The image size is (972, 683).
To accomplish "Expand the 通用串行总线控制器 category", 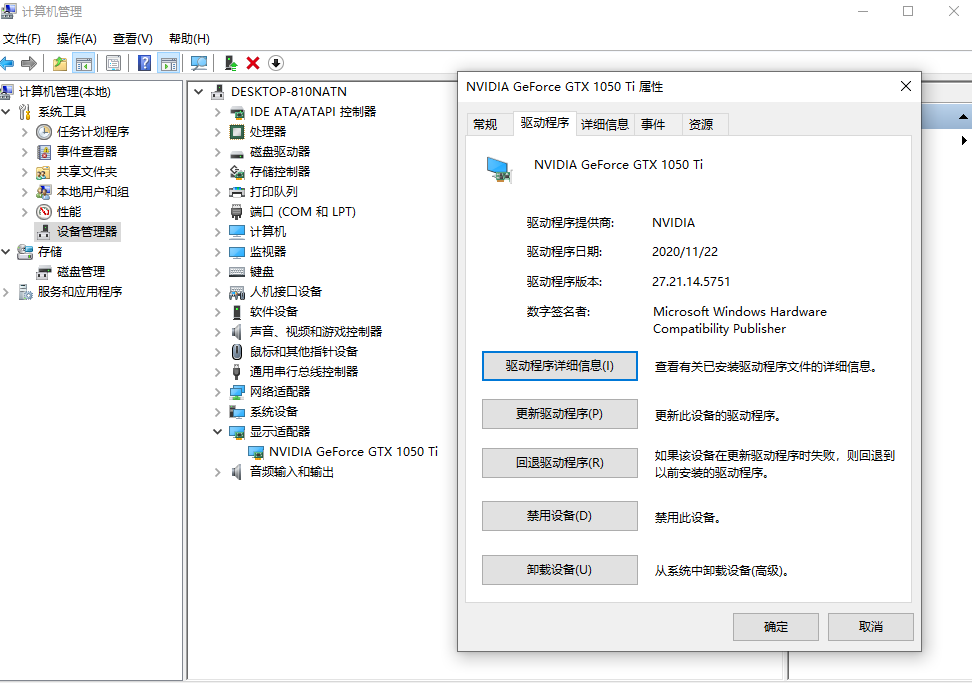I will [x=218, y=372].
